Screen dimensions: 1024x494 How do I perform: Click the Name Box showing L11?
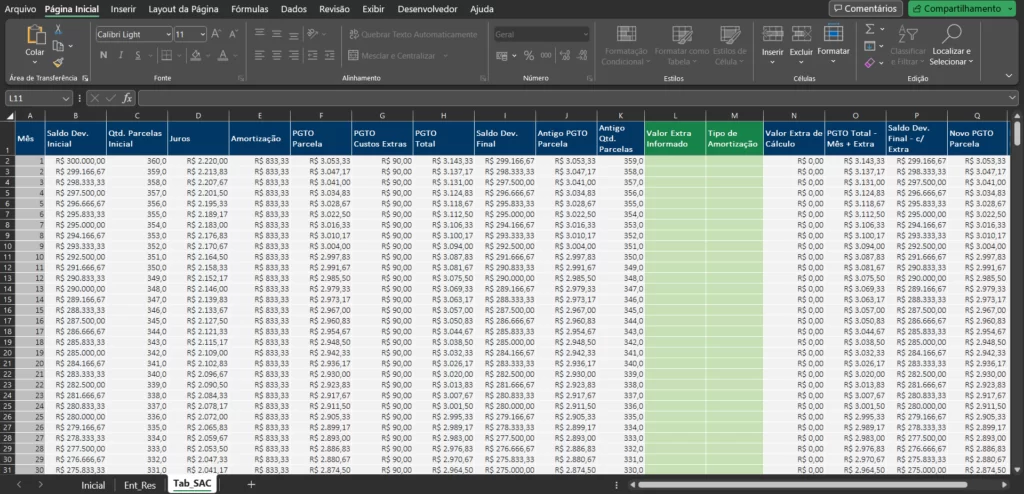point(38,98)
